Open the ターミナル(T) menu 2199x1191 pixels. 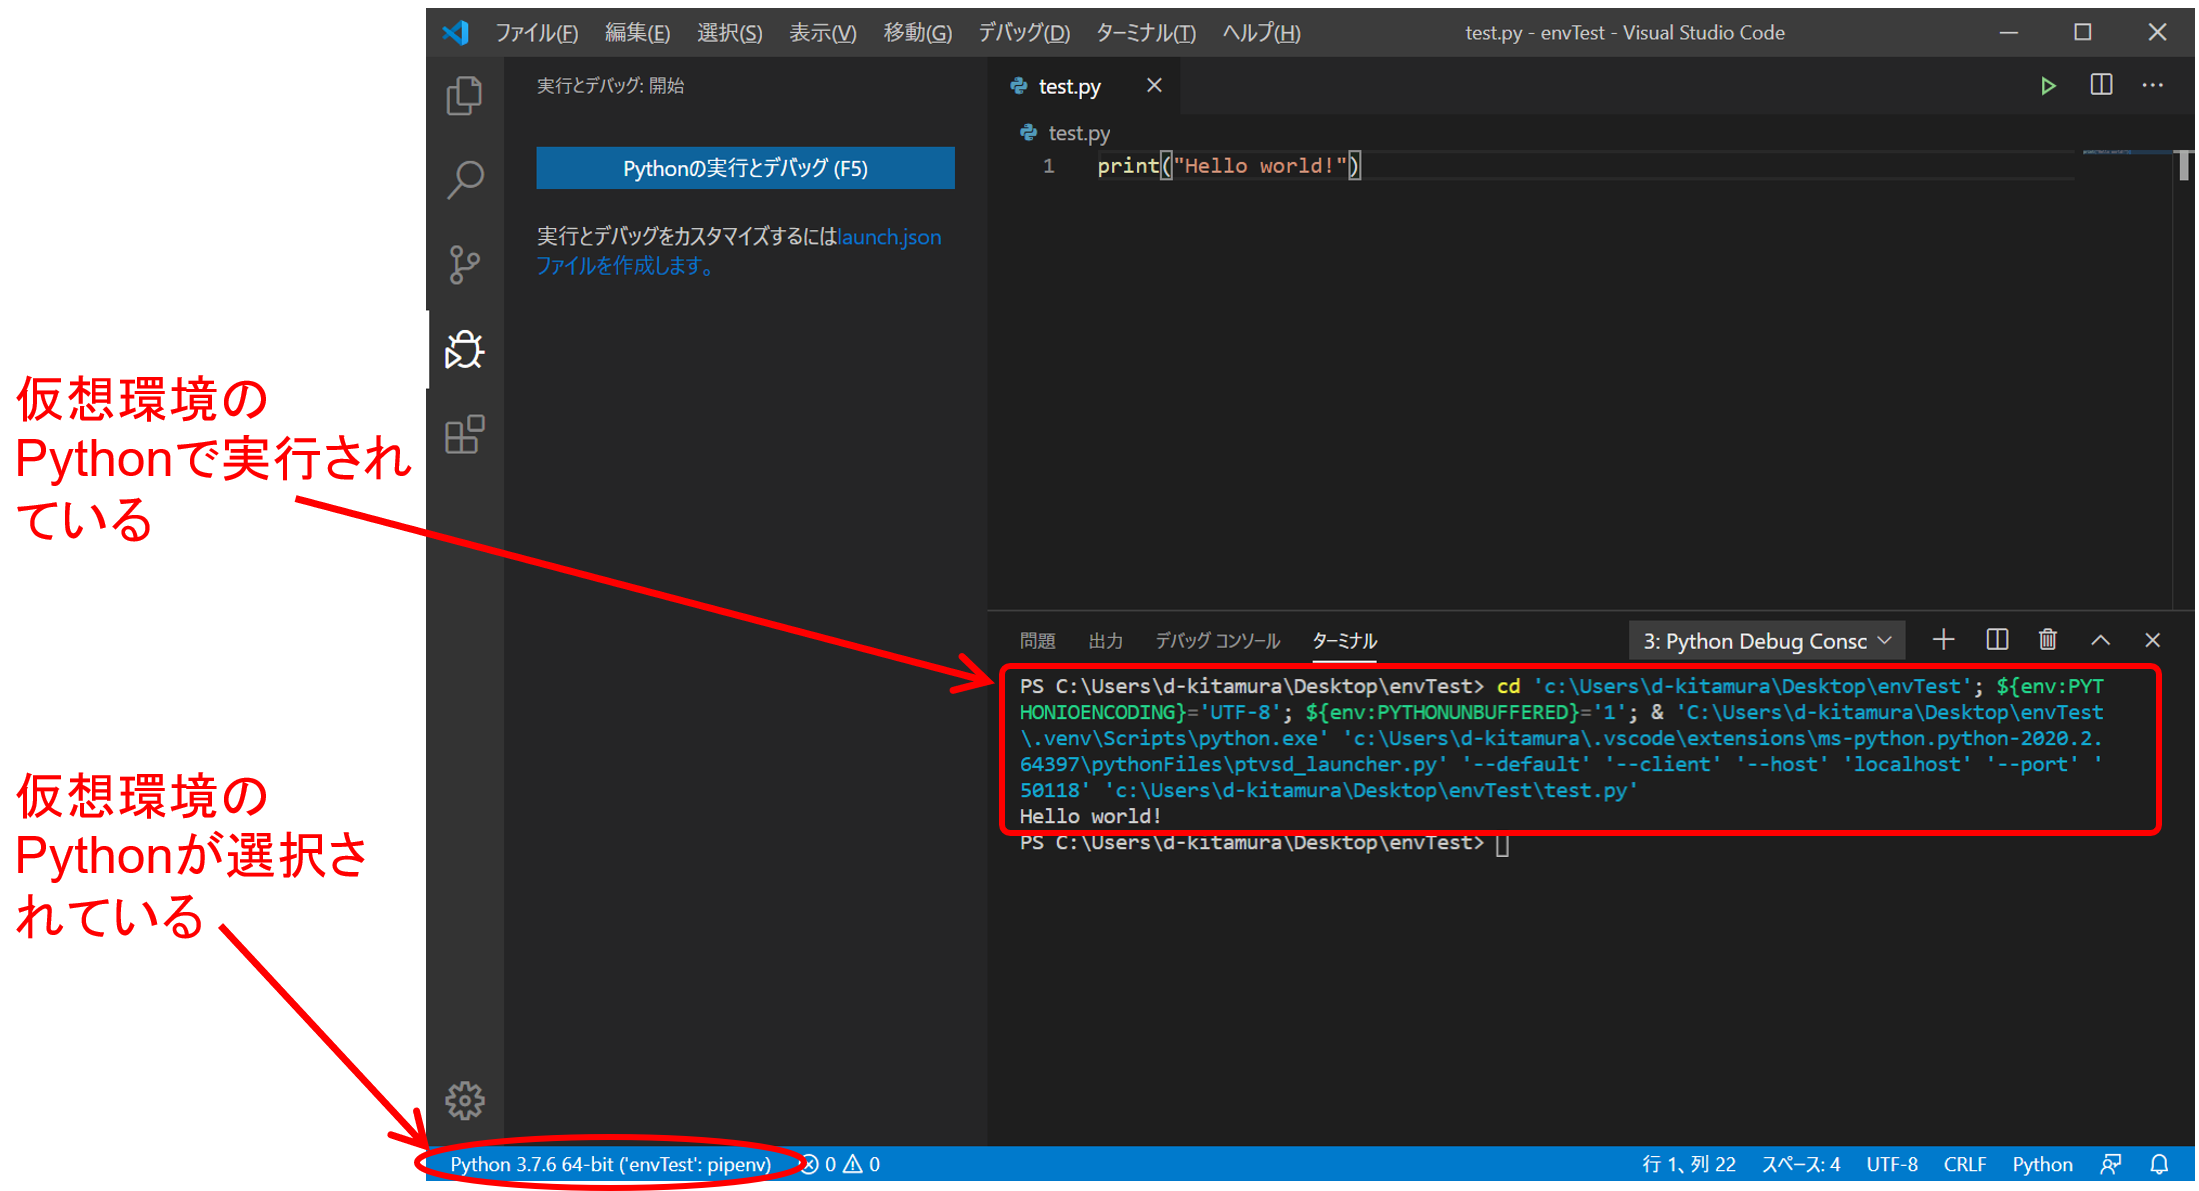tap(1146, 33)
